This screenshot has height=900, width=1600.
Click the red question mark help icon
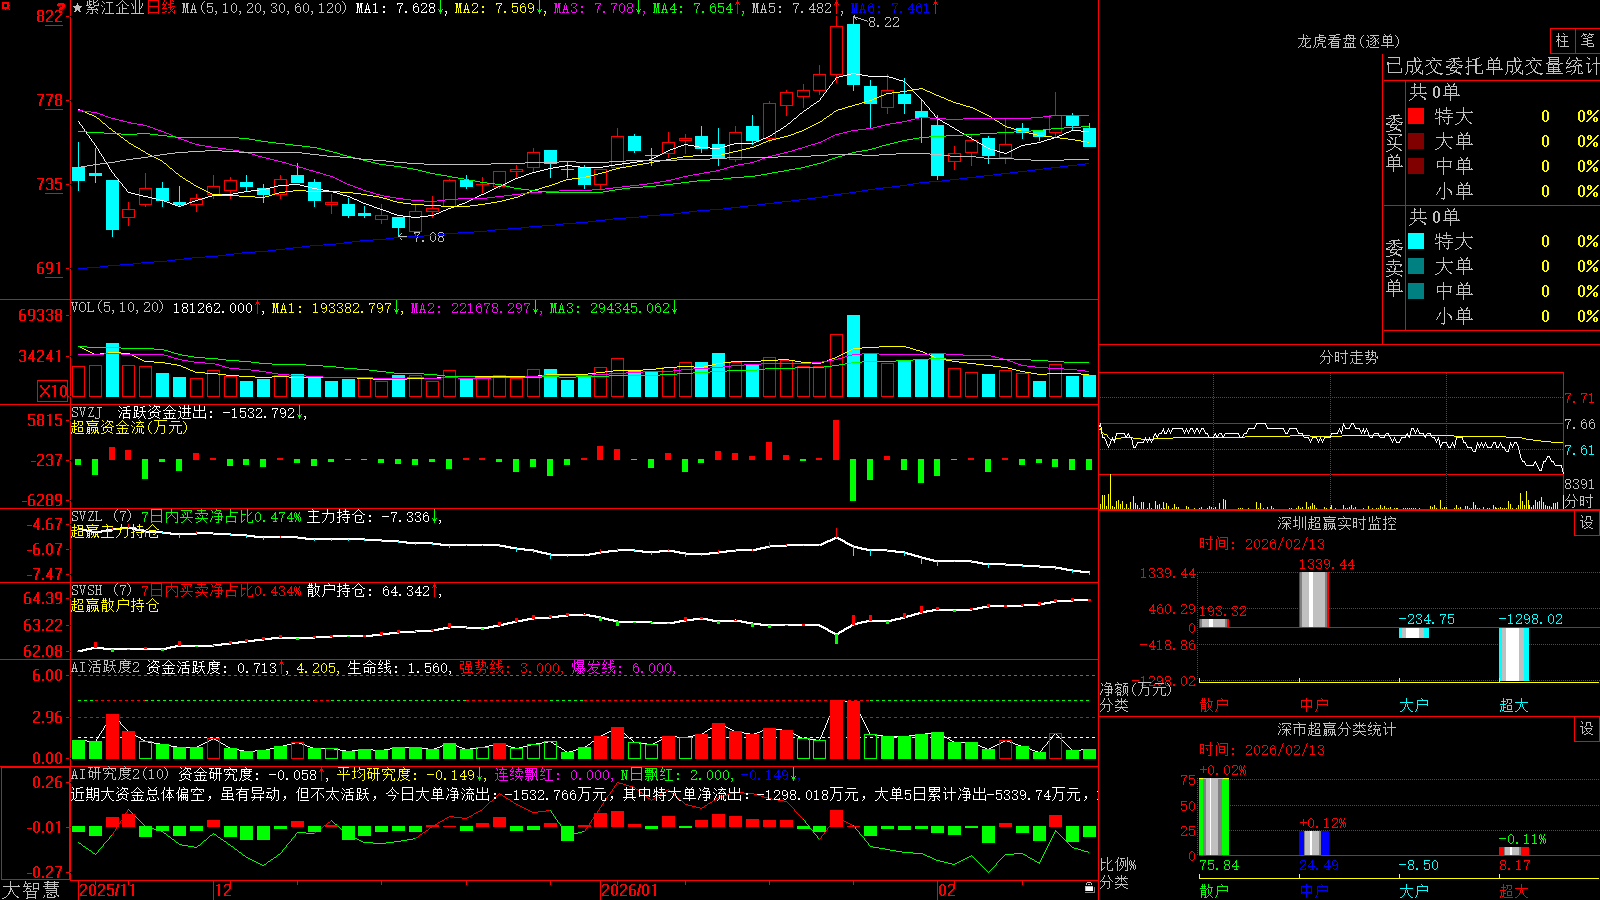point(61,8)
